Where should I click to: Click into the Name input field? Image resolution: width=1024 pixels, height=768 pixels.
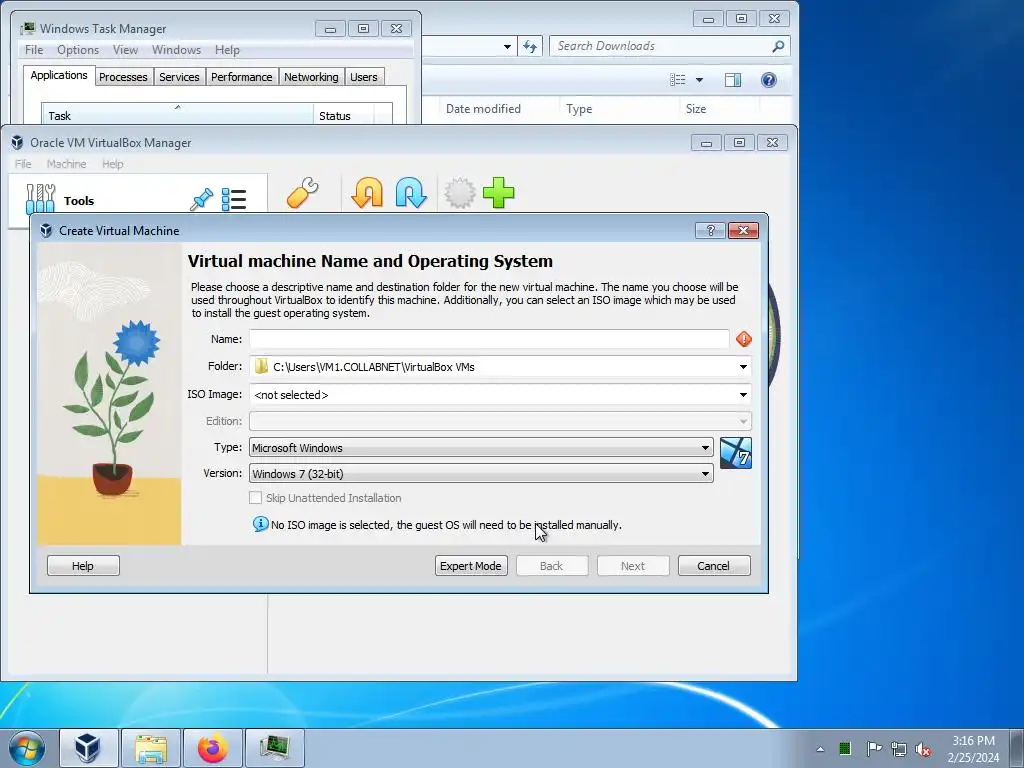(x=489, y=339)
